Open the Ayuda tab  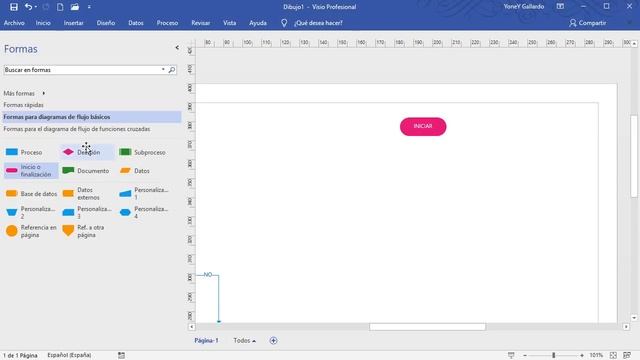click(258, 23)
